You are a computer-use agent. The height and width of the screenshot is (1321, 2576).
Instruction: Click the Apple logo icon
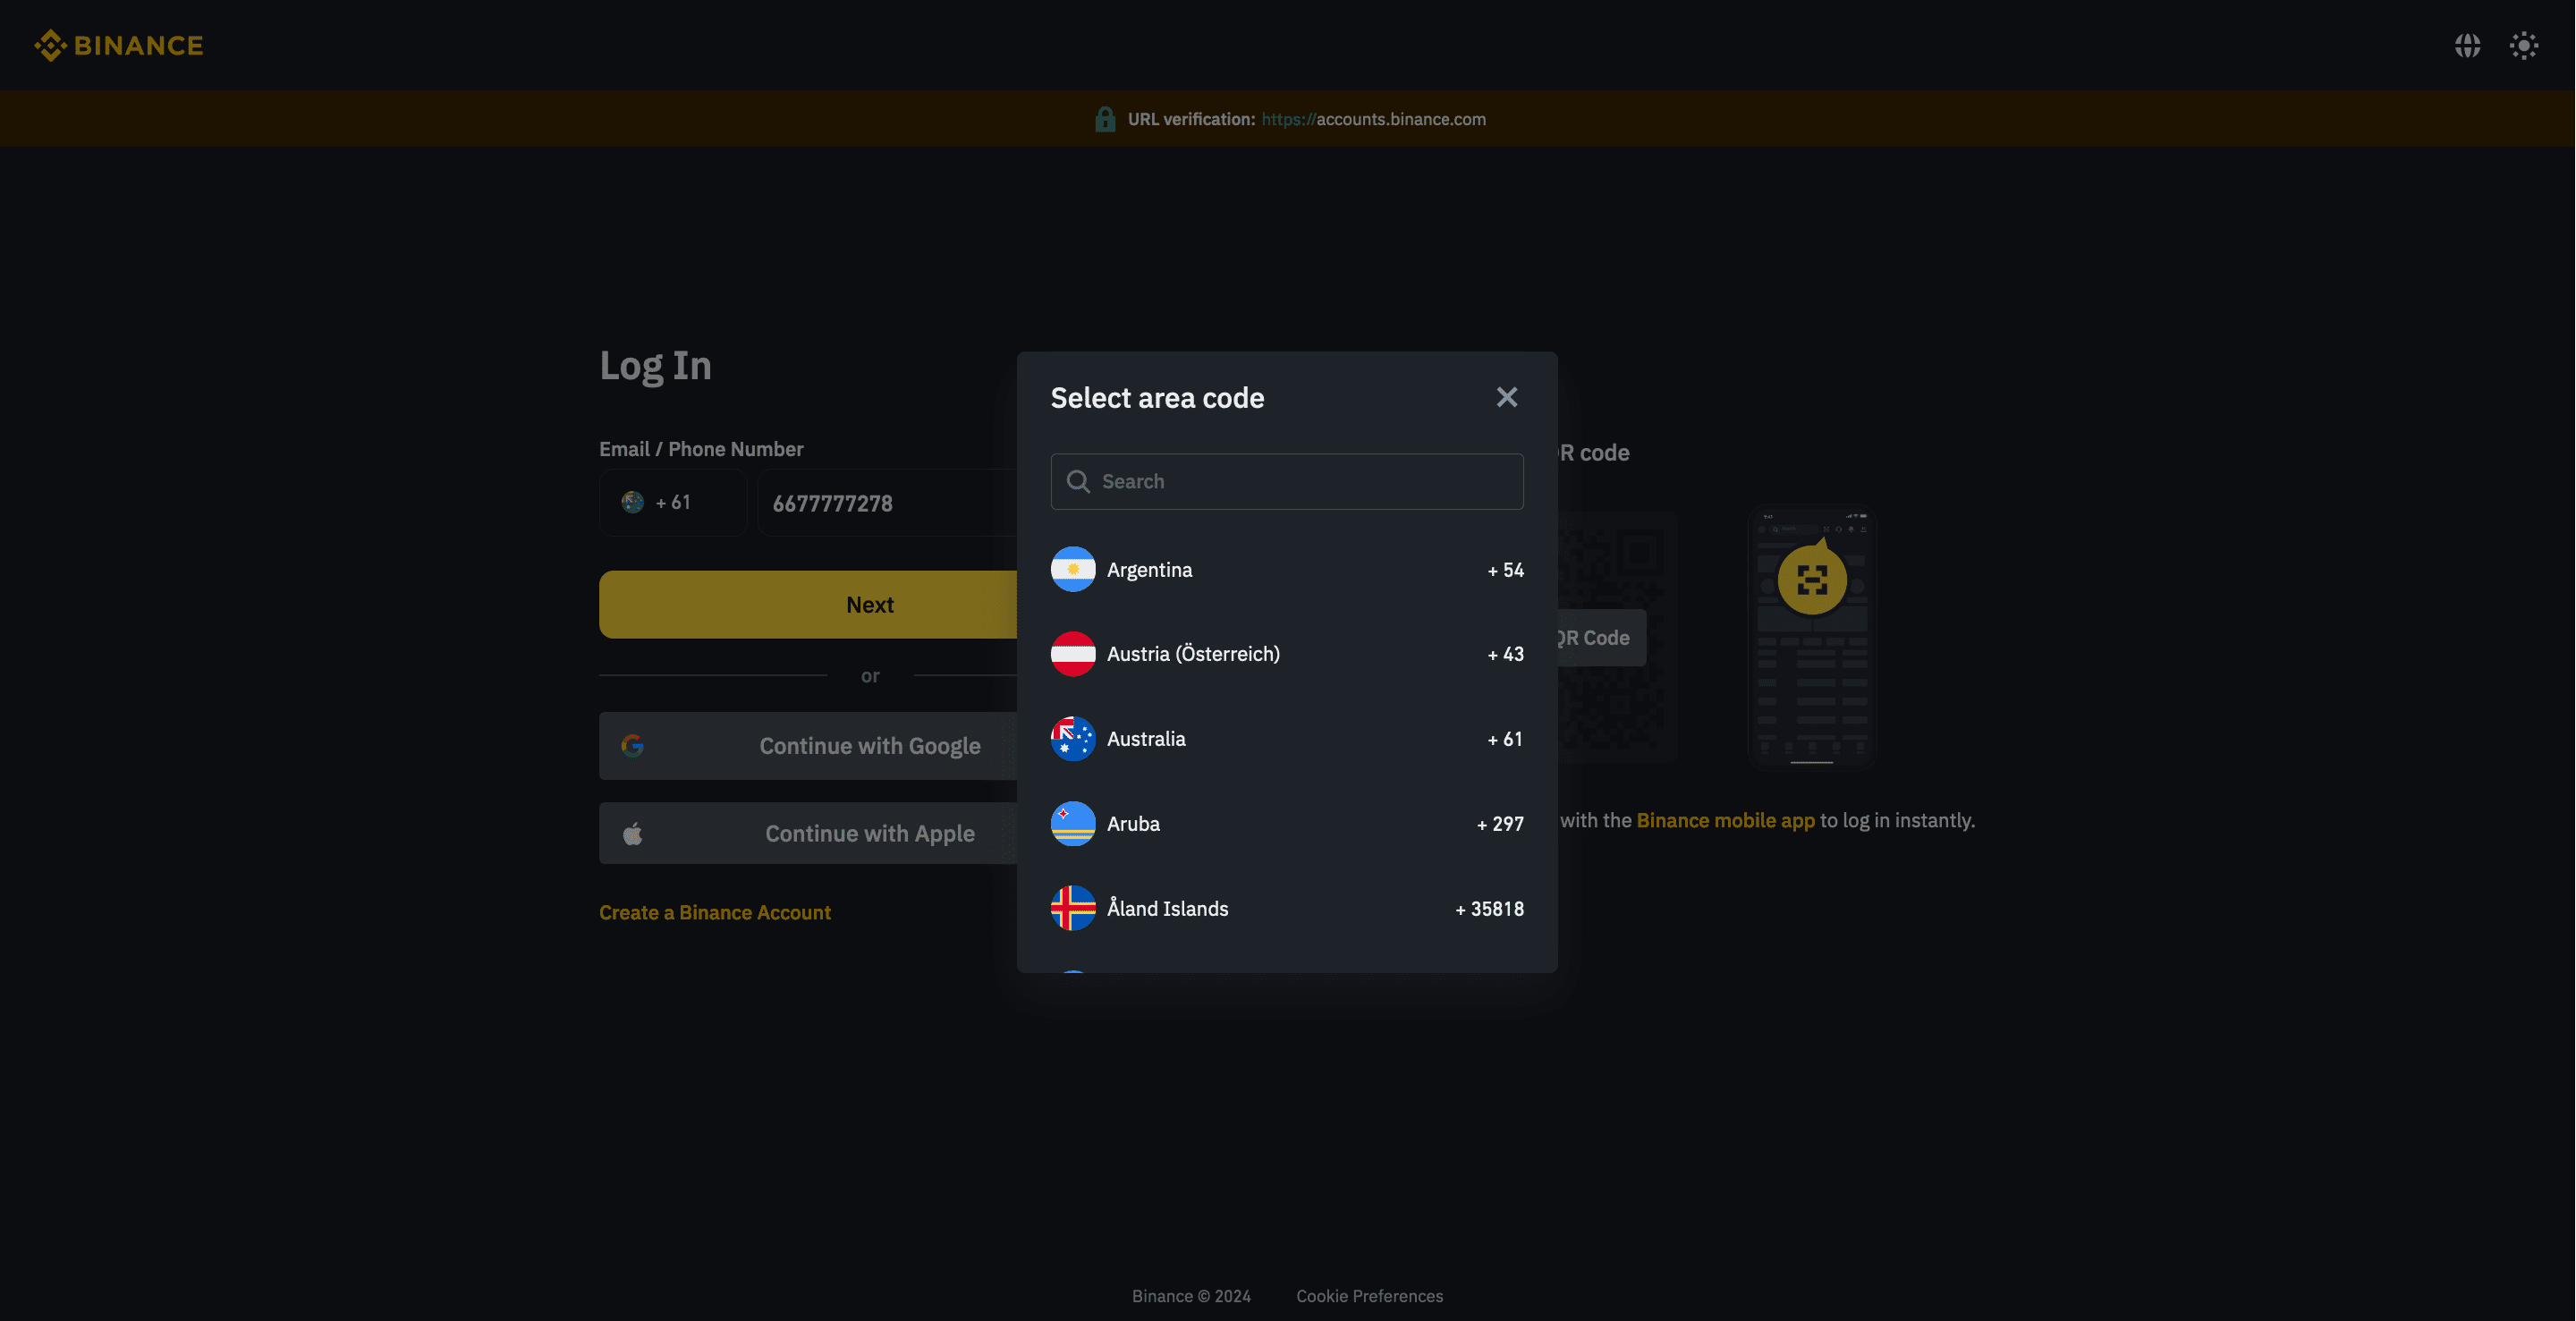(632, 834)
